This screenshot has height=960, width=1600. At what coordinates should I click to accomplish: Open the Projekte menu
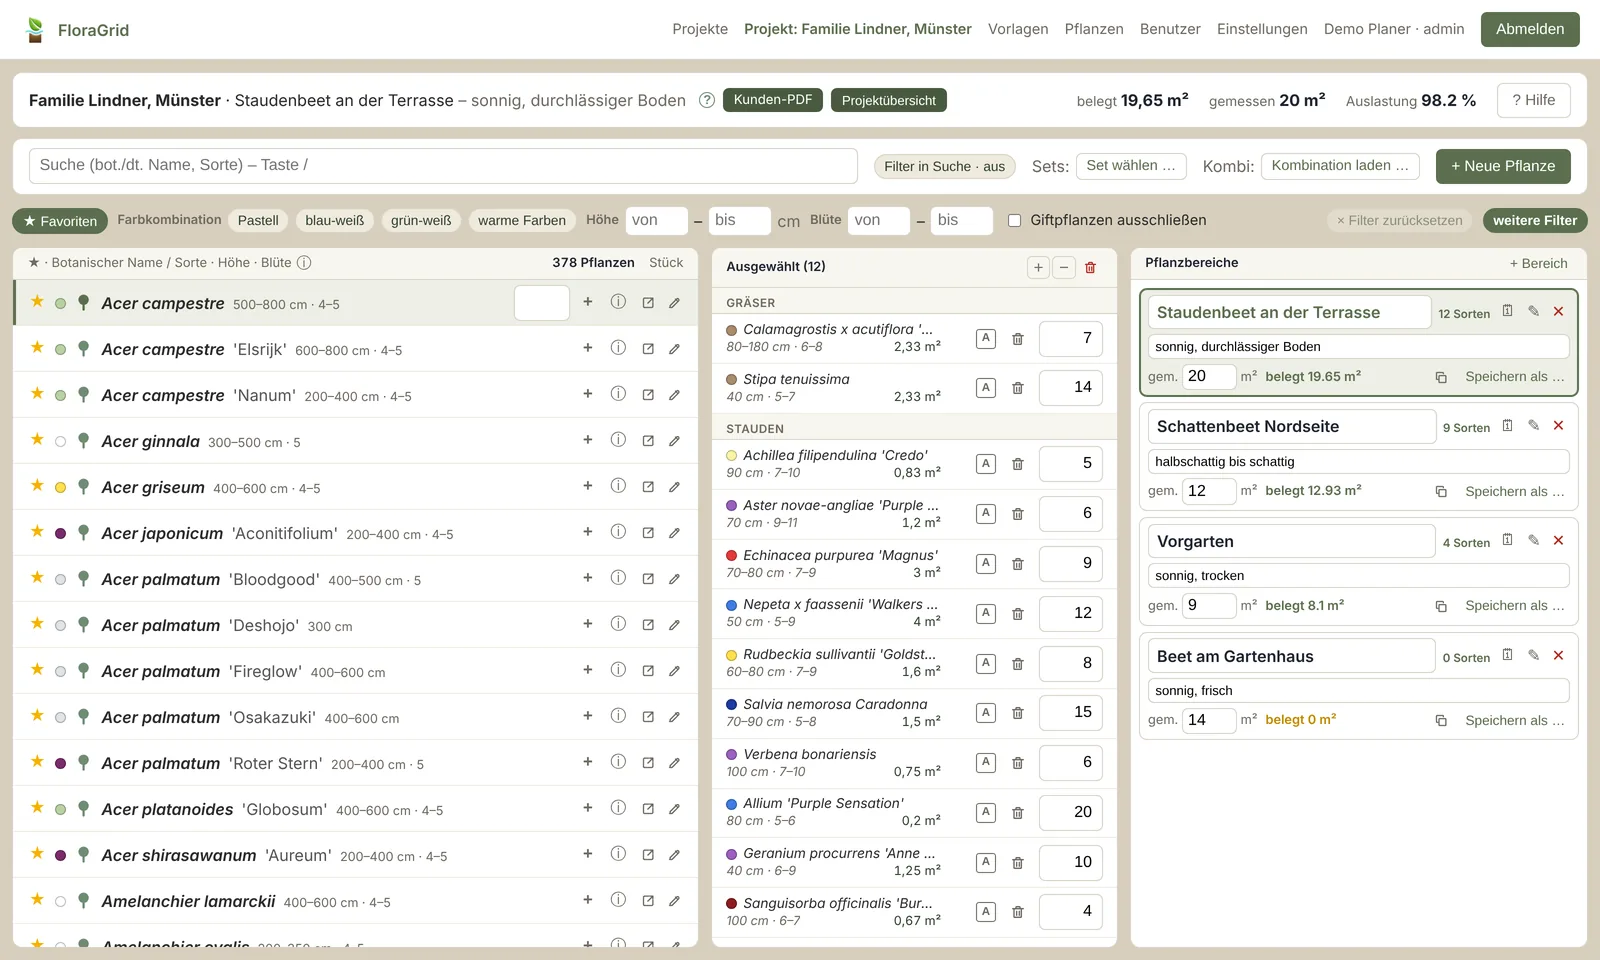point(700,29)
